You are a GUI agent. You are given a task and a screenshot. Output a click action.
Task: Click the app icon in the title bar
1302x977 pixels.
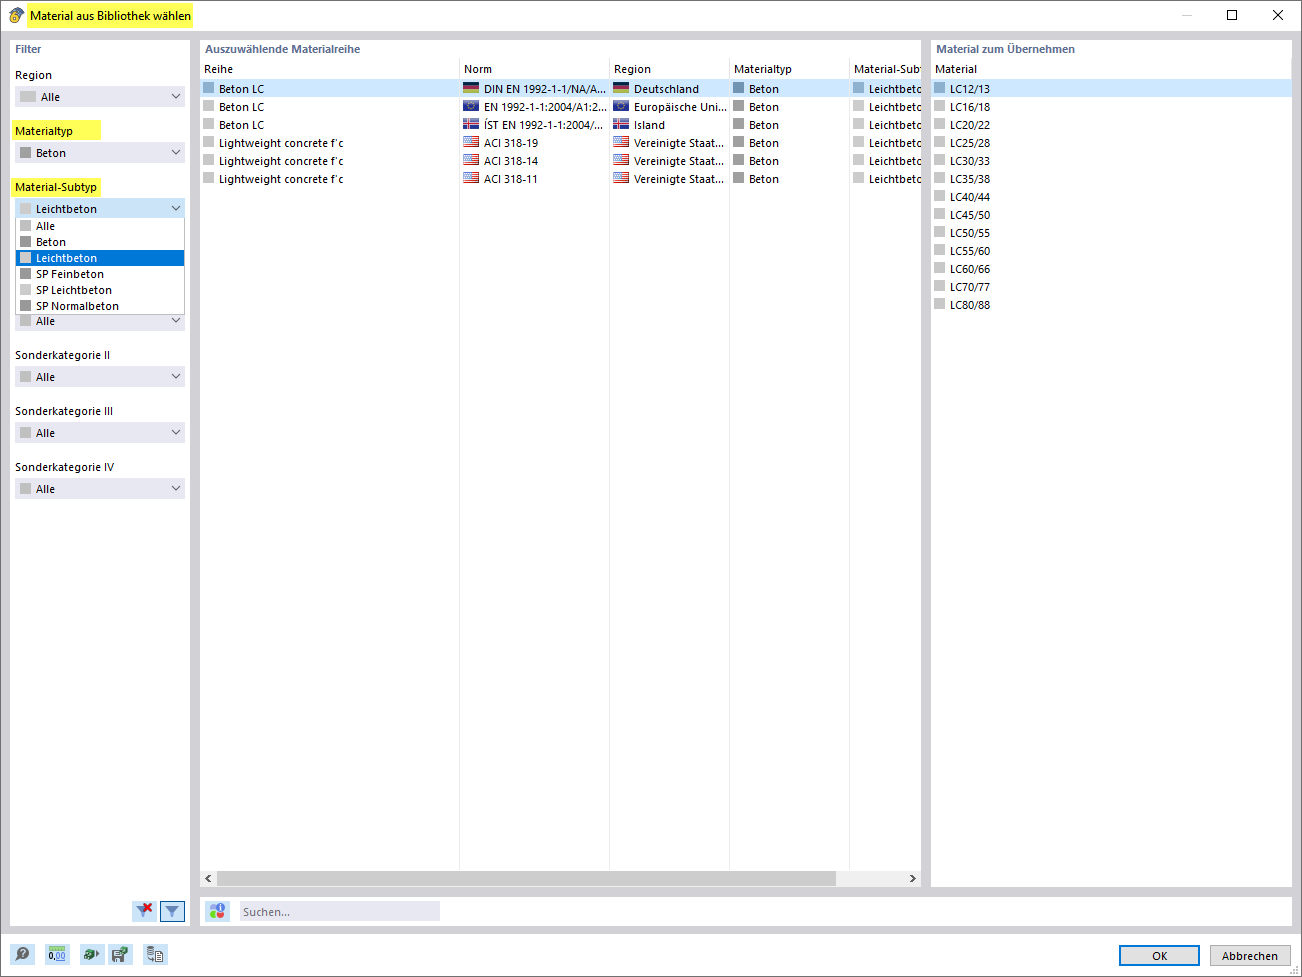pos(16,15)
